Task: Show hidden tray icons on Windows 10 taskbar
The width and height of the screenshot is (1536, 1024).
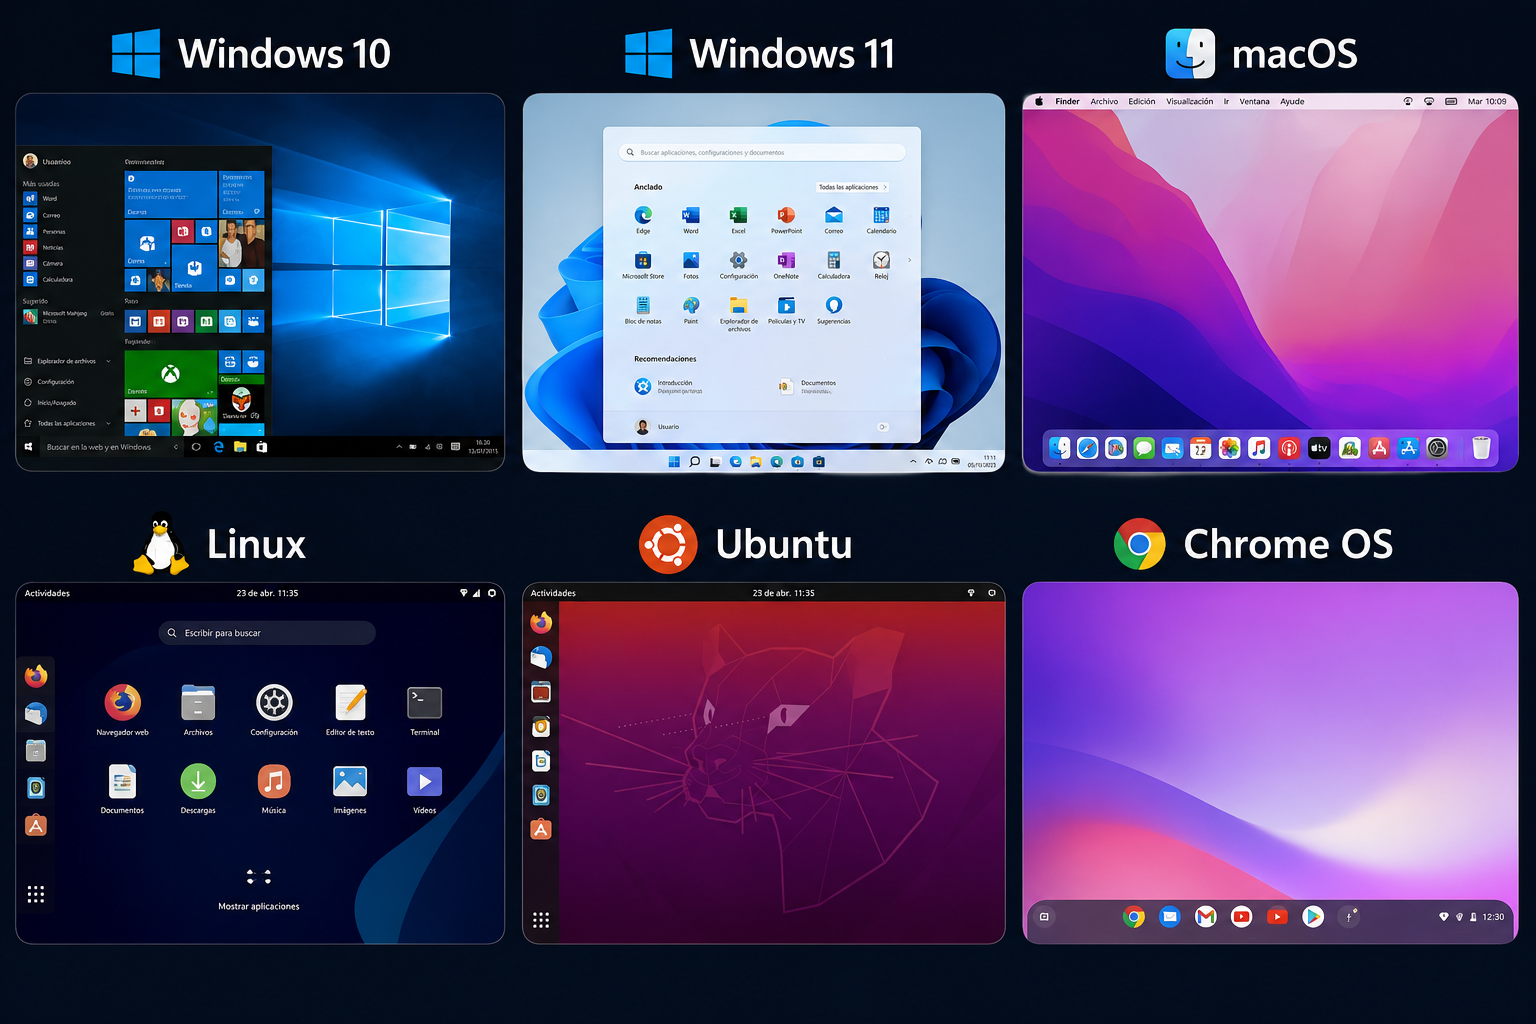Action: tap(399, 447)
